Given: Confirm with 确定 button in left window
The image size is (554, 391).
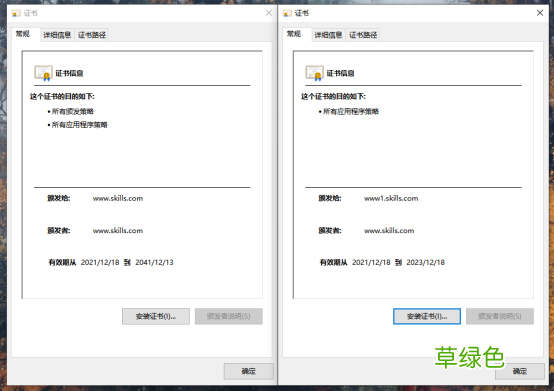Looking at the screenshot, I should [x=248, y=371].
